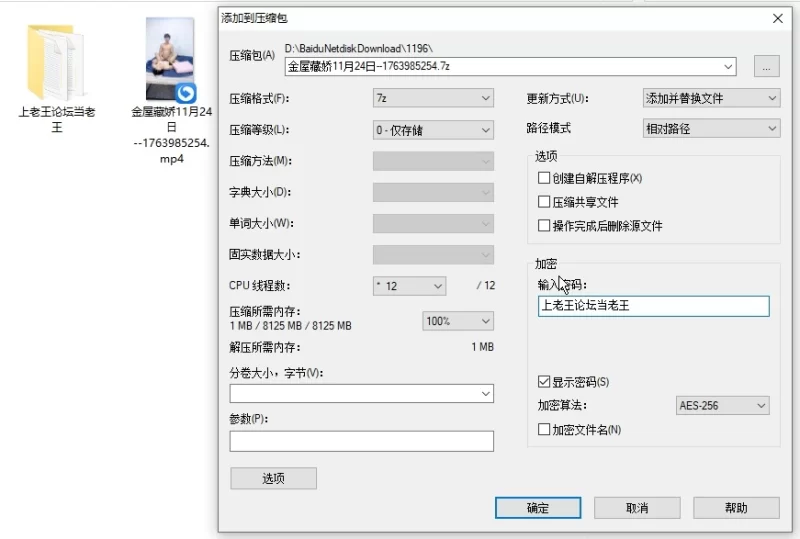
Task: Click the disabled 单词大小 dropdown
Action: tap(433, 224)
